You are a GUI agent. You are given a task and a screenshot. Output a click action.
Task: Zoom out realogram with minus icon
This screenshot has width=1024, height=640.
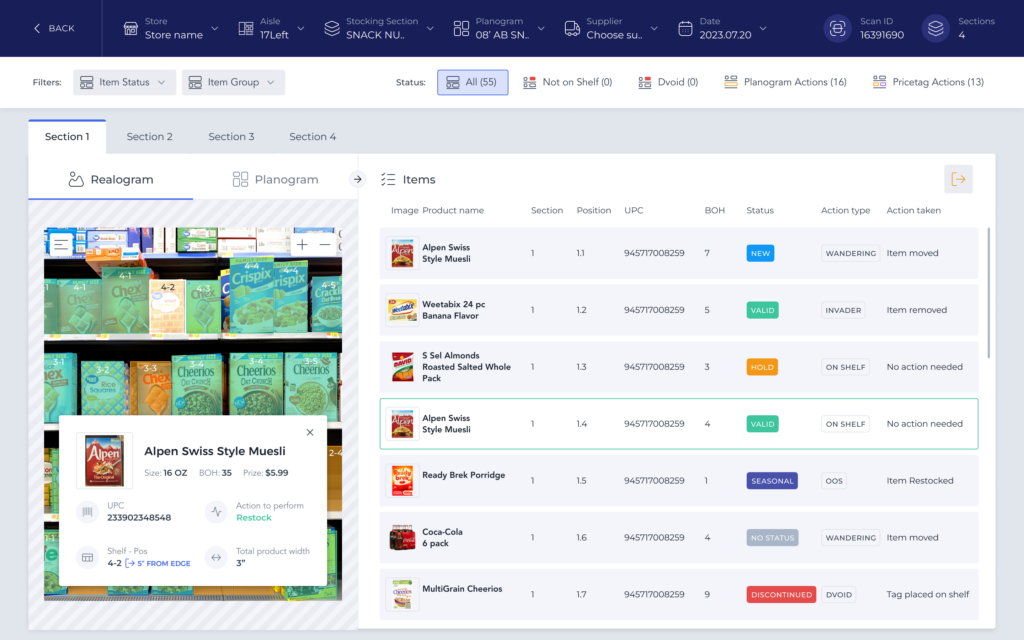(325, 244)
